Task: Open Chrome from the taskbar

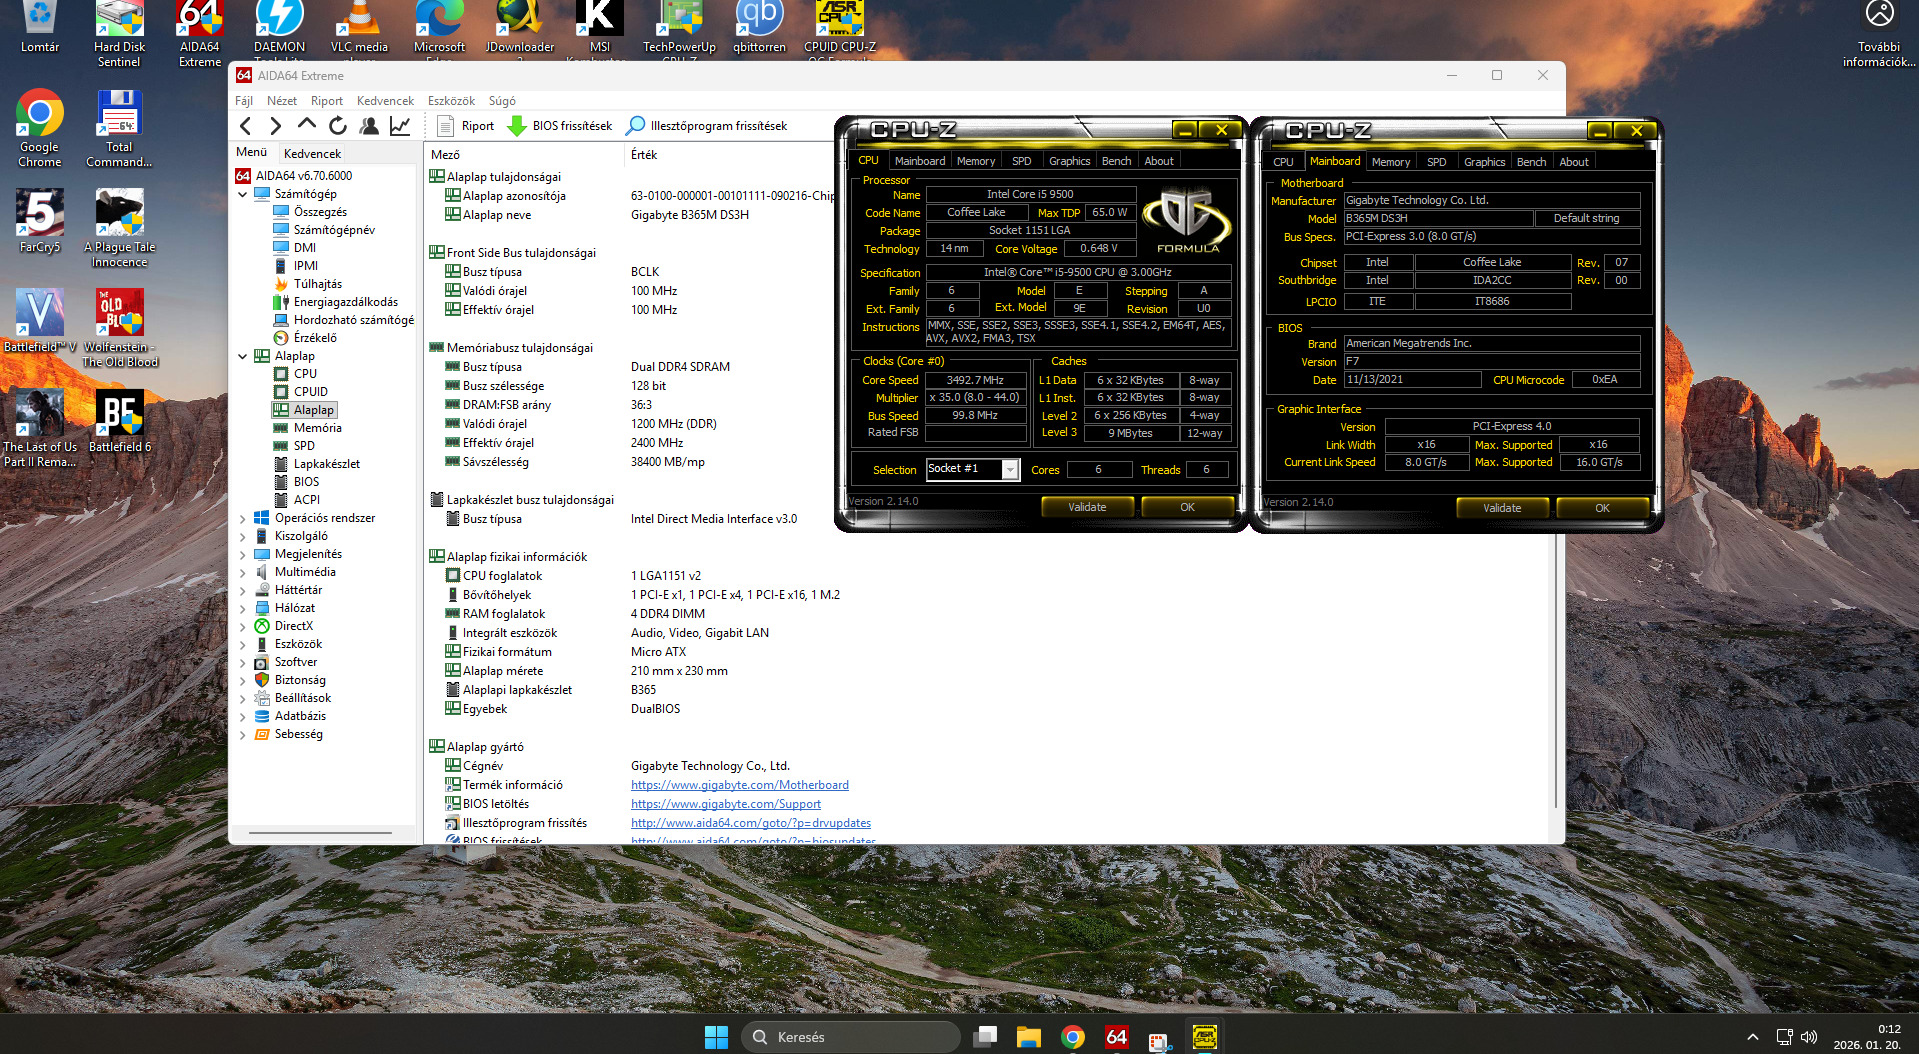Action: coord(1073,1037)
